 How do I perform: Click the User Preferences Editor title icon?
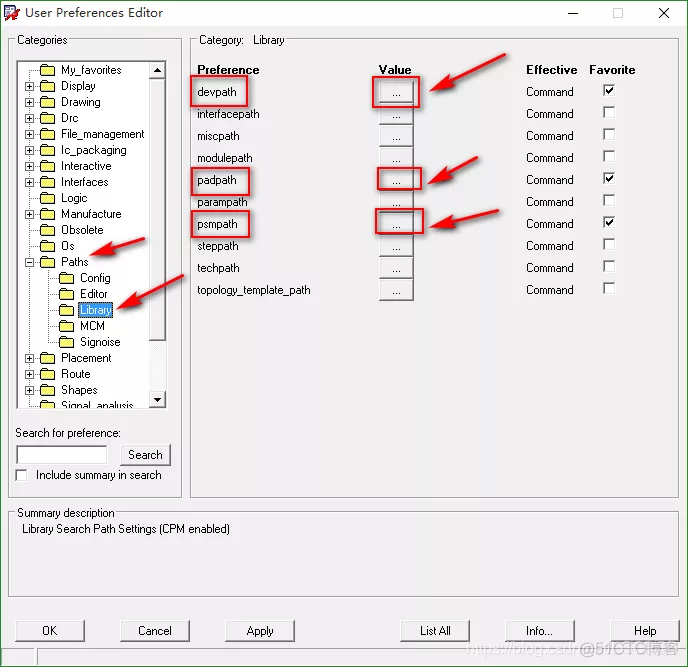point(11,13)
